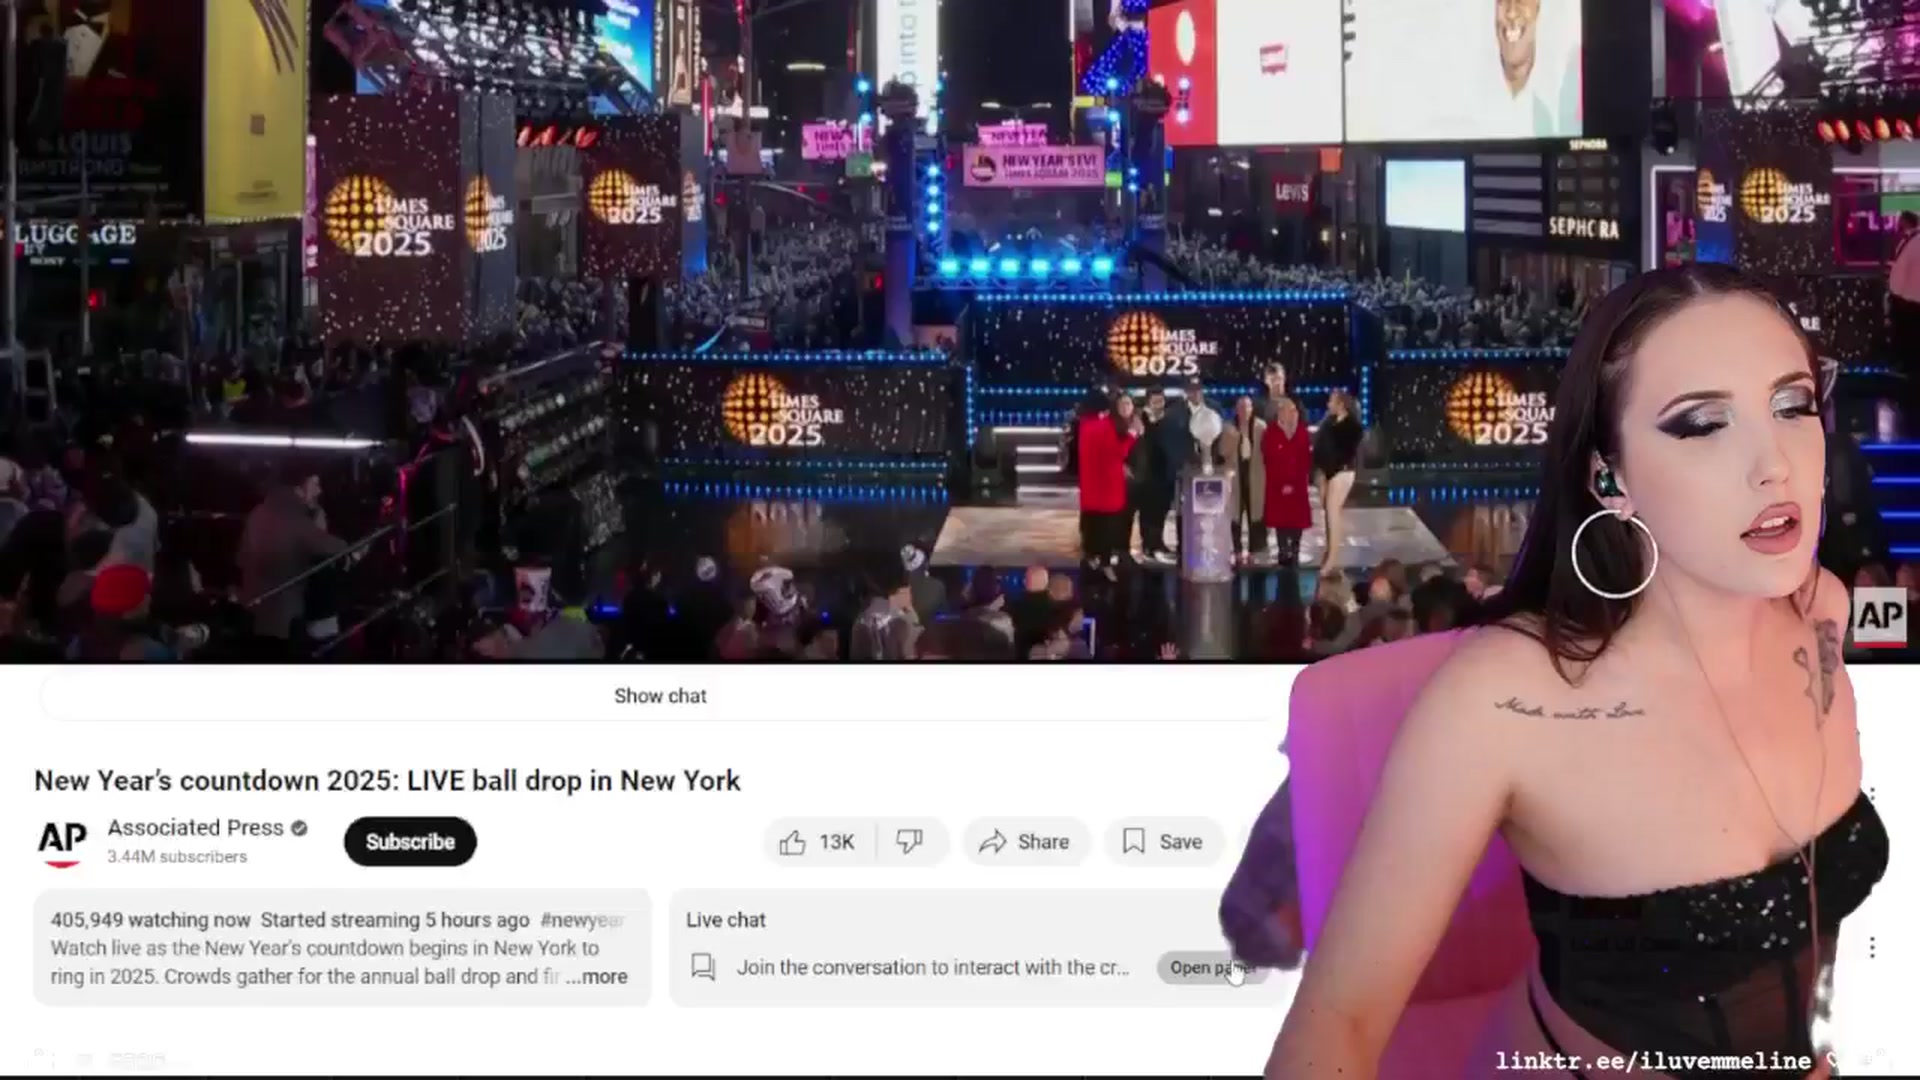Screen dimensions: 1920x1080
Task: Dislike the video
Action: 910,842
